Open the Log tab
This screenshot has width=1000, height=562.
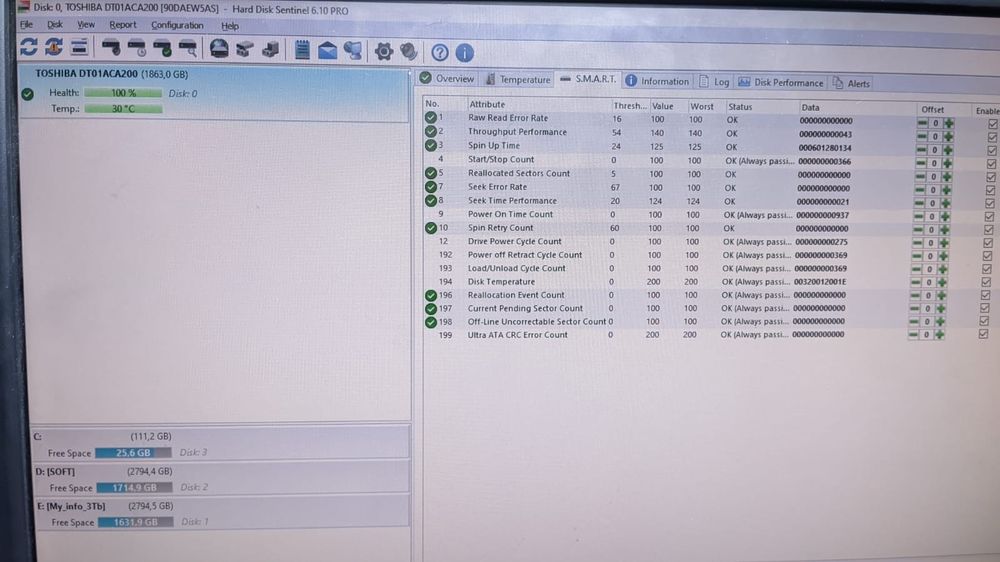pyautogui.click(x=714, y=82)
